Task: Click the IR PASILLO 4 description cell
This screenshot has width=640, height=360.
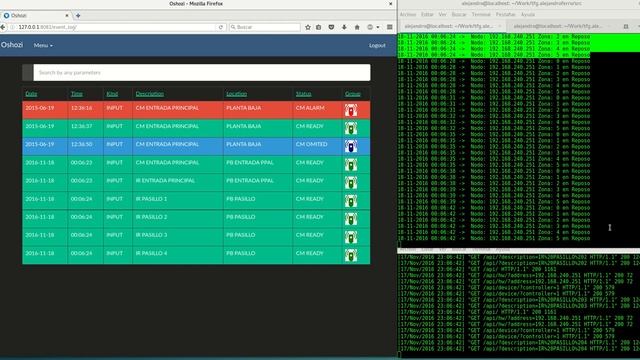Action: pyautogui.click(x=178, y=255)
